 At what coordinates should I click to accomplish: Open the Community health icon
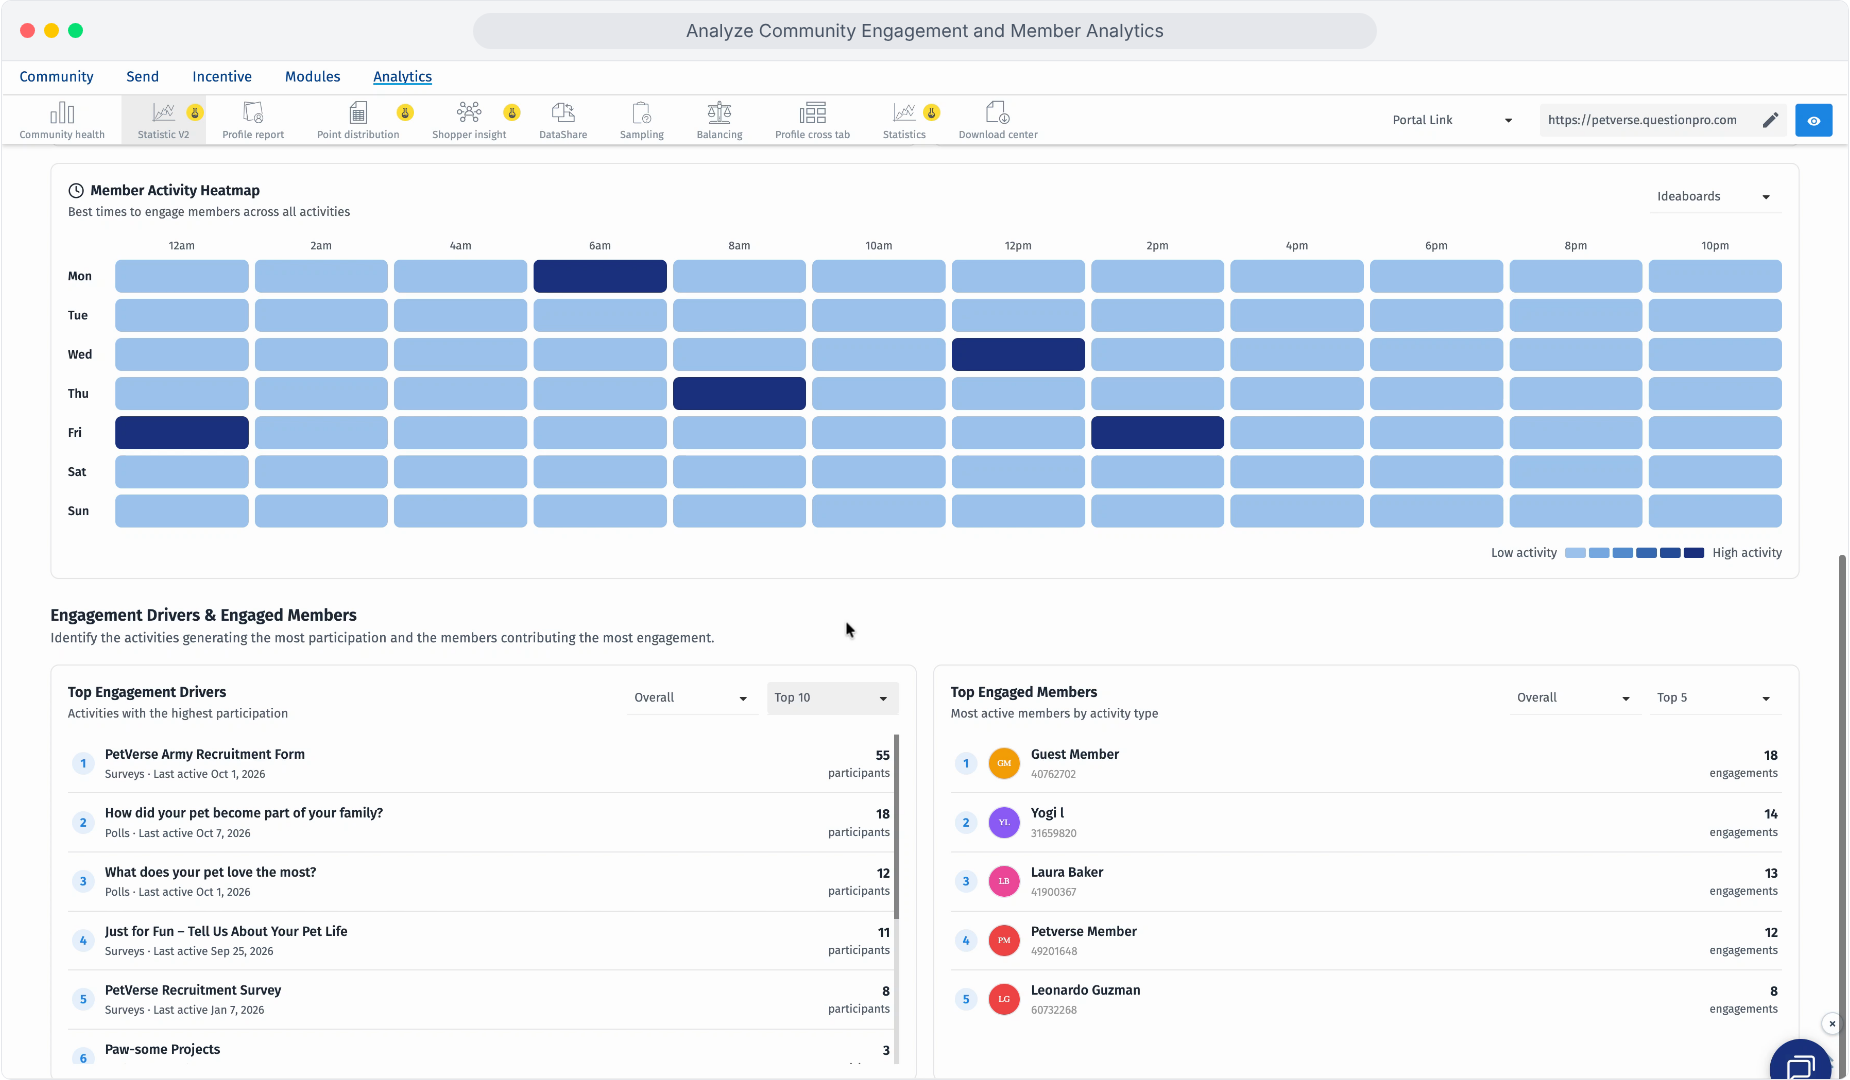click(62, 112)
